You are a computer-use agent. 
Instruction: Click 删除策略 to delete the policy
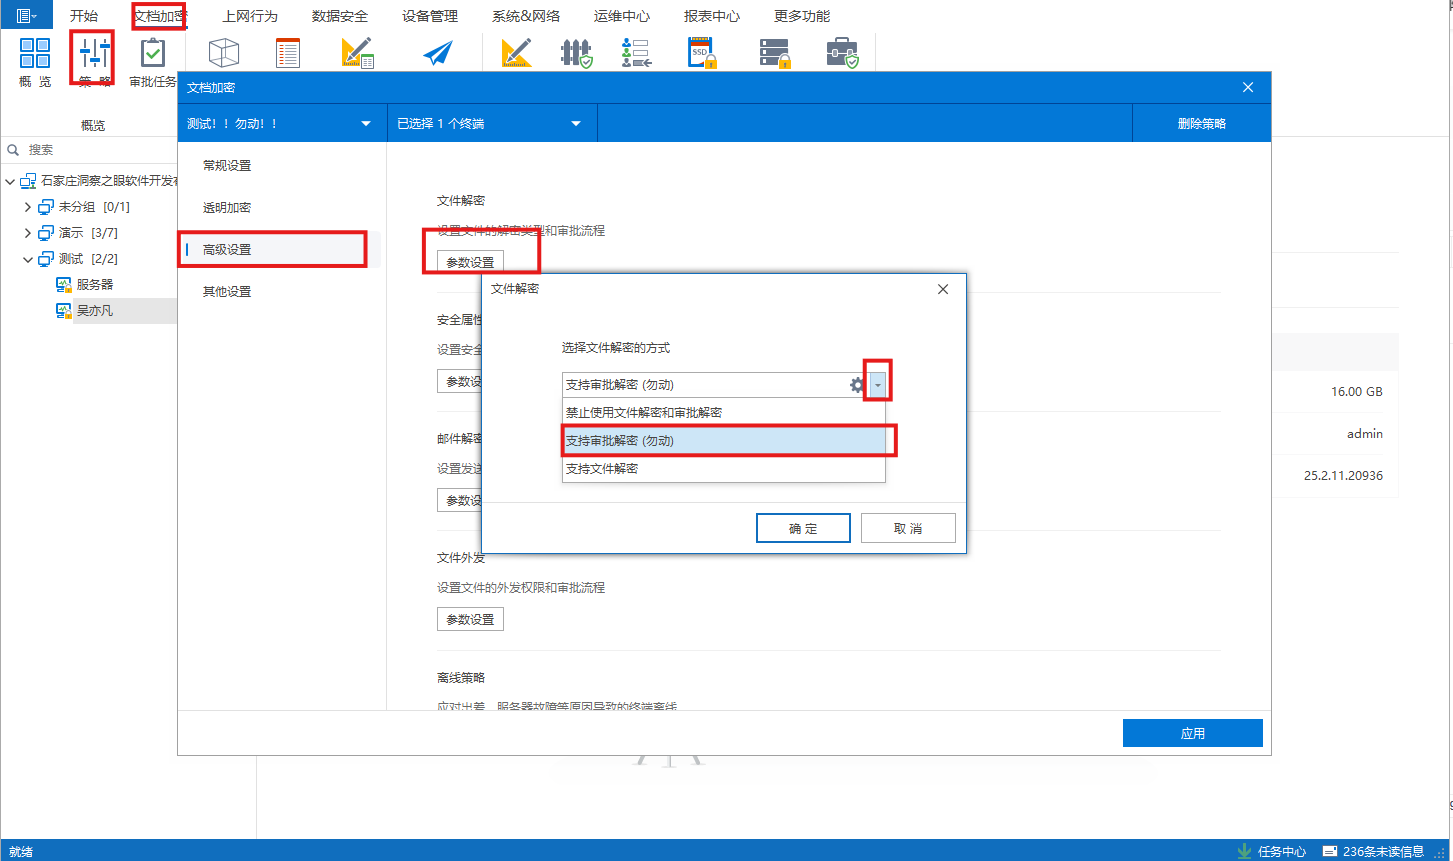click(x=1201, y=122)
